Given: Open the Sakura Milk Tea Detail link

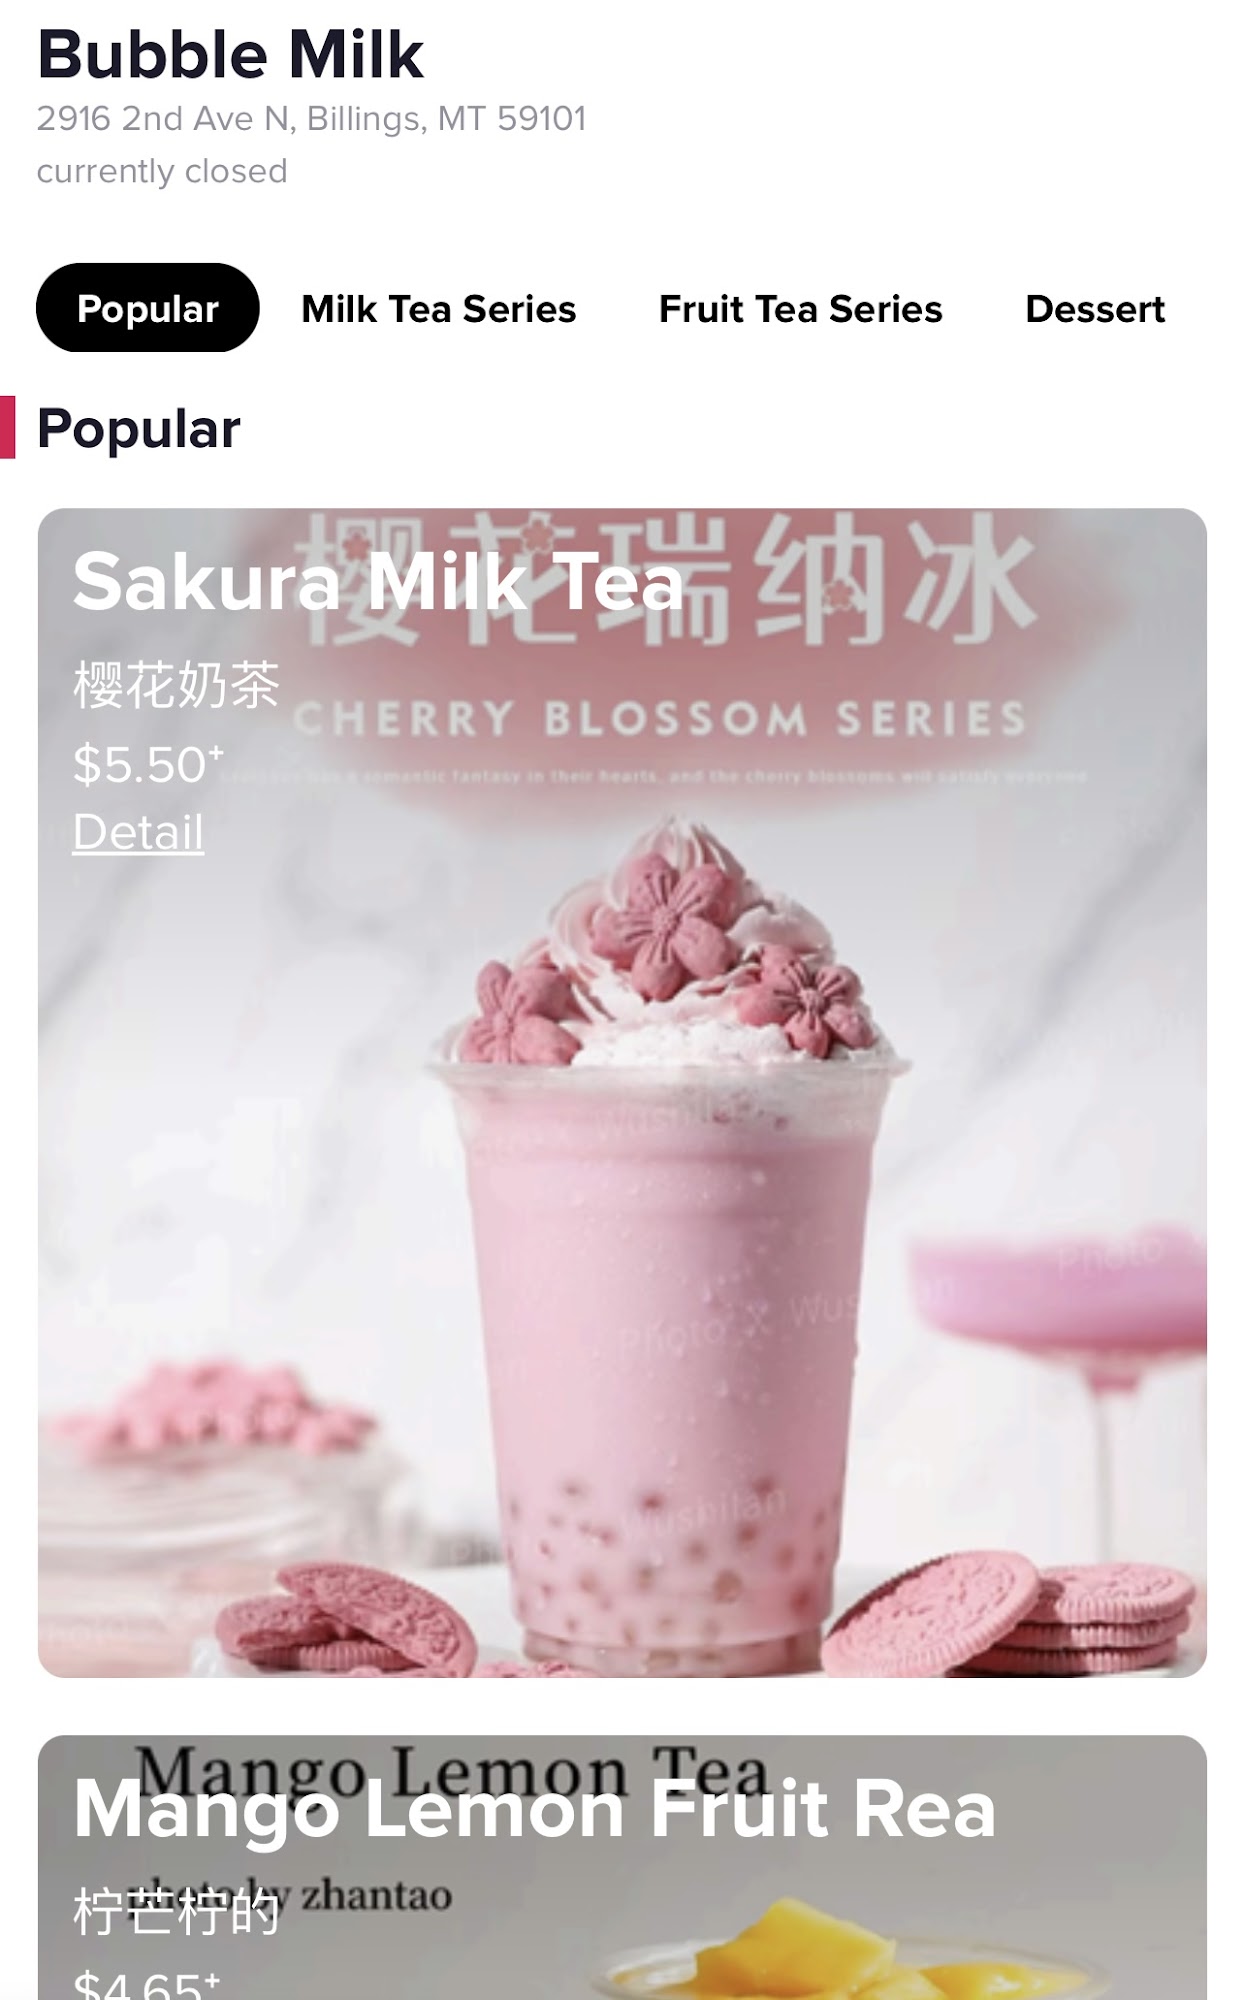Looking at the screenshot, I should (138, 832).
